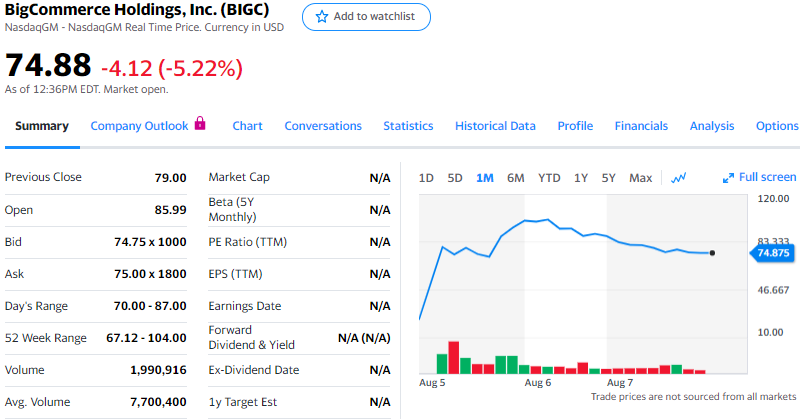Click the N/A (N/A) dividend value
This screenshot has width=800, height=419.
point(364,338)
